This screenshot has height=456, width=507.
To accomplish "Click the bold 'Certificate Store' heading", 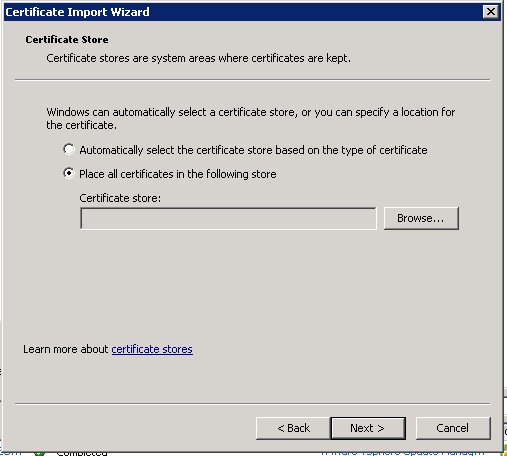I will [x=67, y=40].
